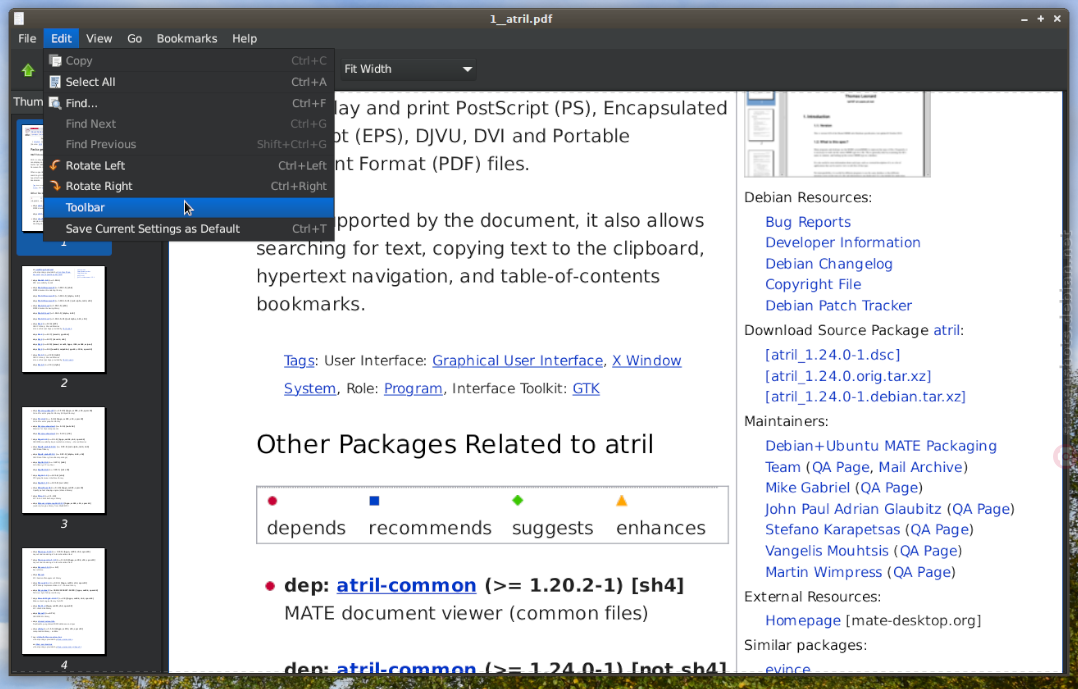Image resolution: width=1078 pixels, height=689 pixels.
Task: Click the red depends legend dot
Action: 272,501
